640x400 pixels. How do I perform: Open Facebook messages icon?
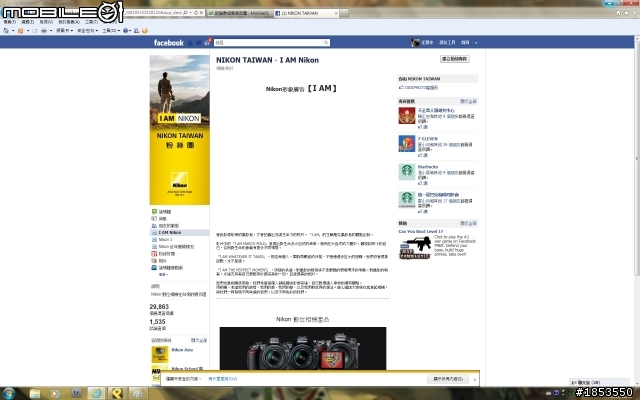[x=199, y=42]
